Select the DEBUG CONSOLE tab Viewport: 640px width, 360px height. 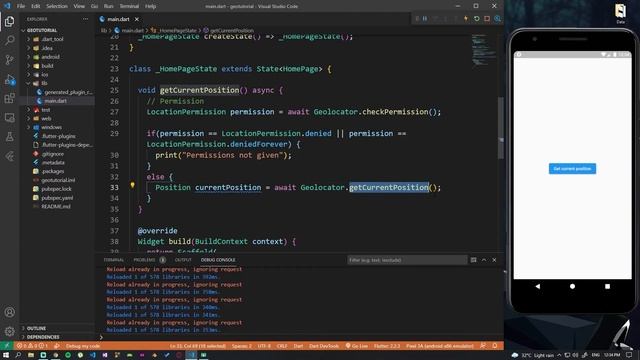[x=218, y=260]
